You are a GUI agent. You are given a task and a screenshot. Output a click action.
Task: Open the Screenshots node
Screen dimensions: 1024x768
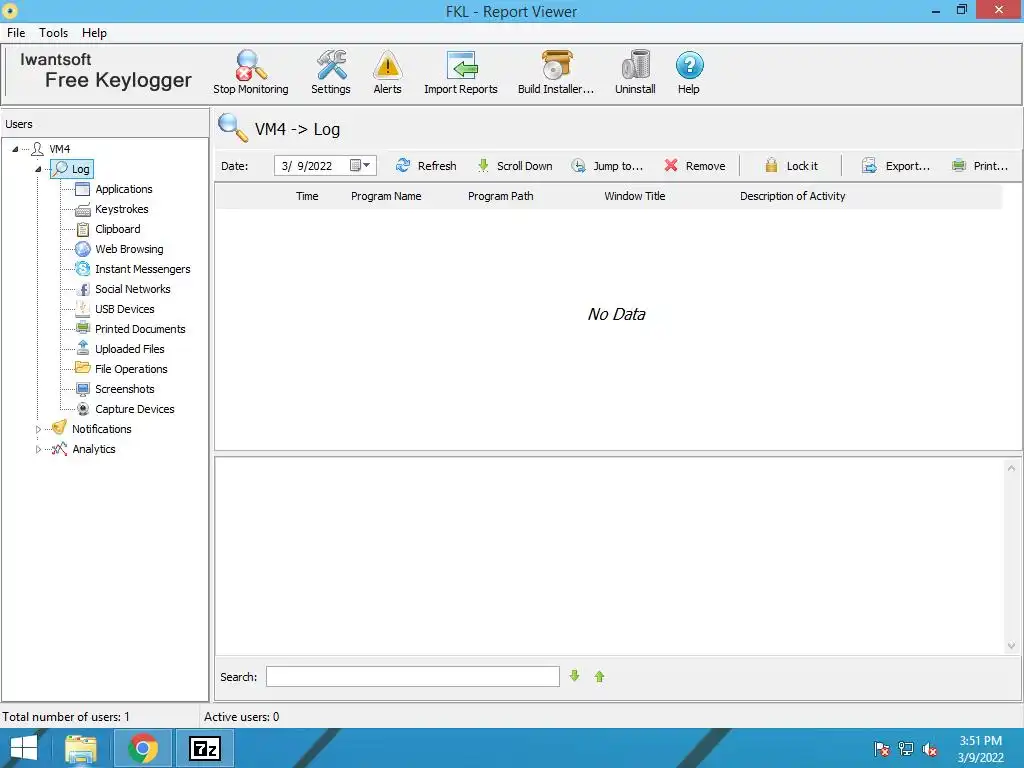tap(125, 389)
